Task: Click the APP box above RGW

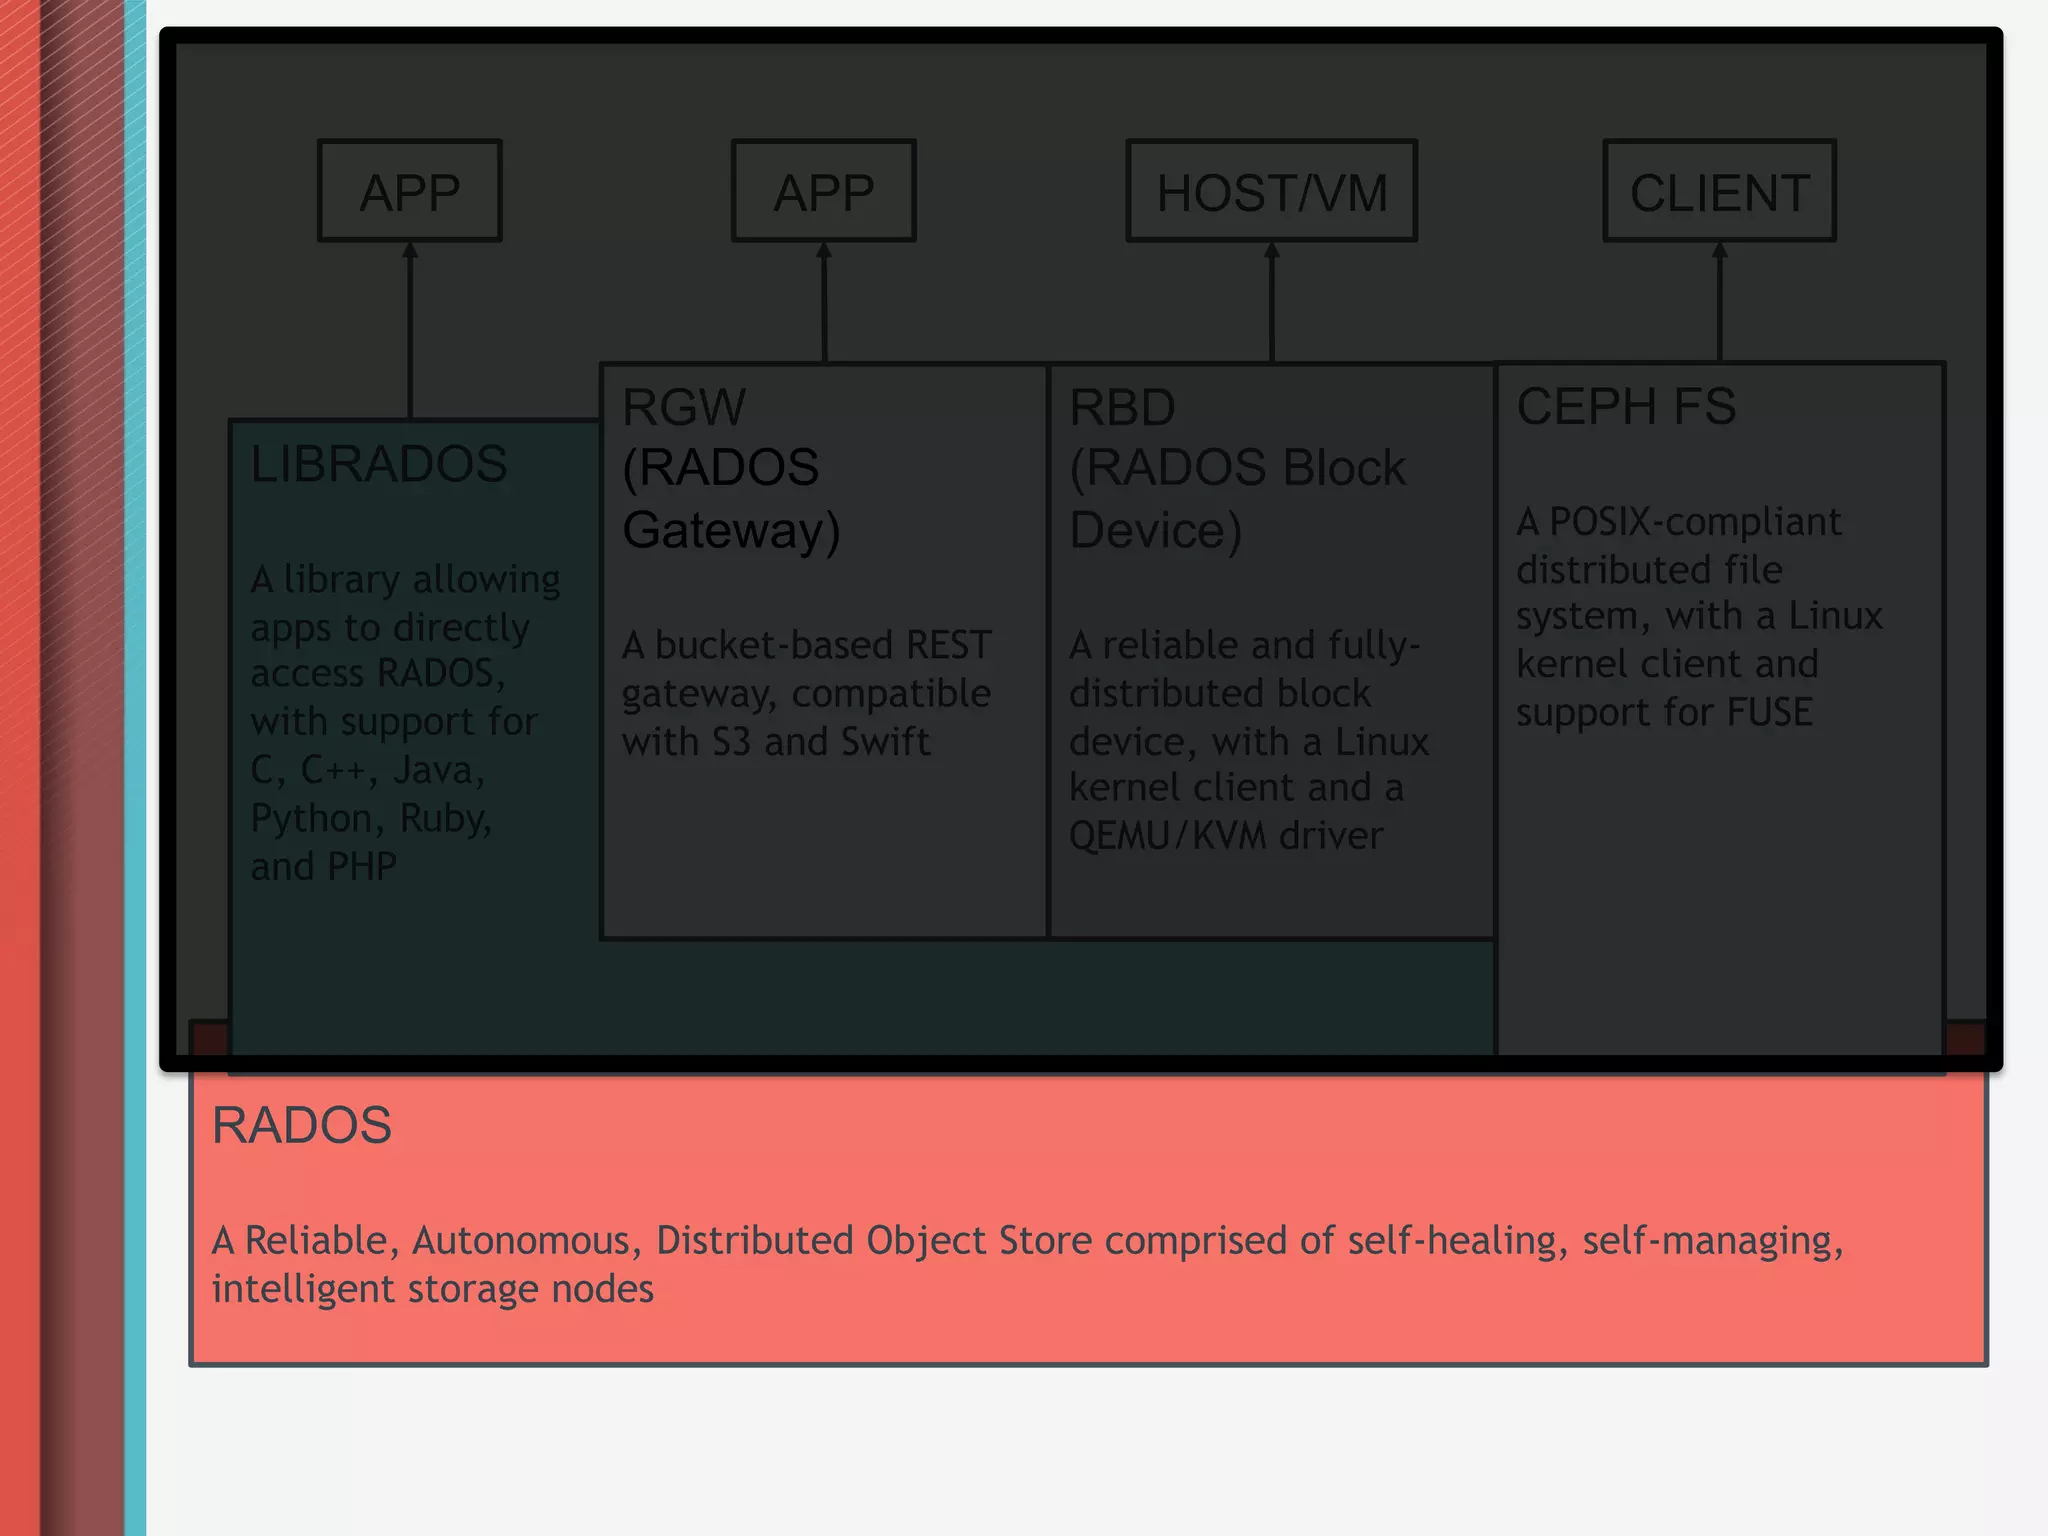Action: tap(823, 191)
